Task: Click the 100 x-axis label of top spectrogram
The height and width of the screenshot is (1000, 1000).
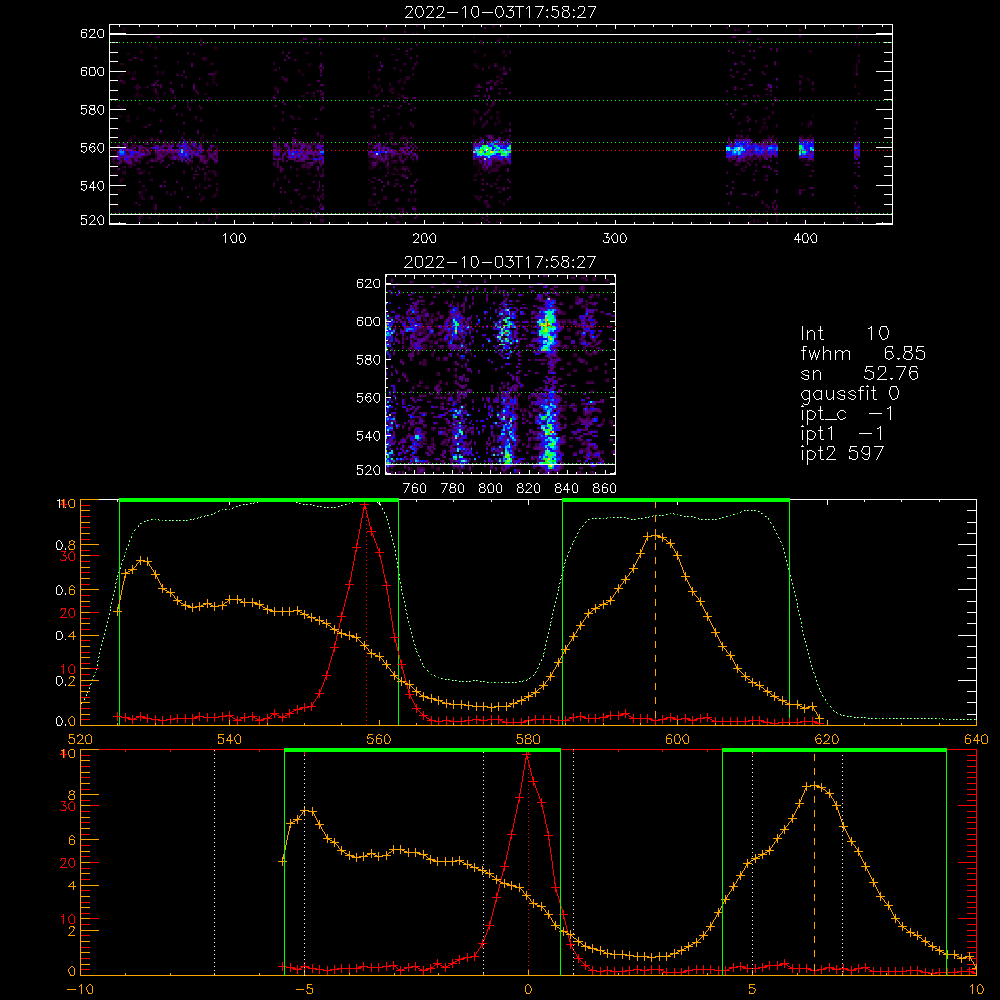Action: coord(234,239)
